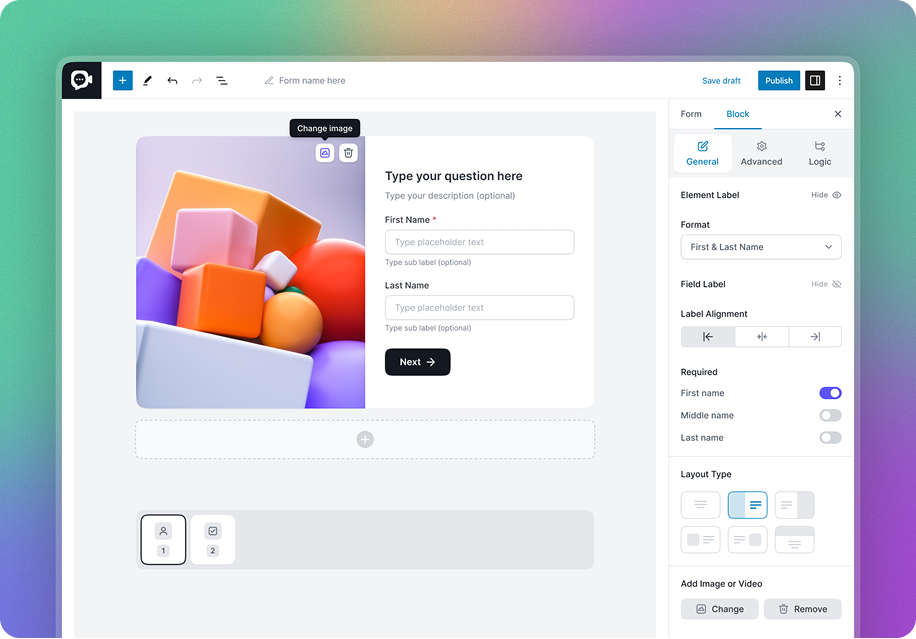
Task: Click the Change image button in sidebar
Action: tap(720, 609)
